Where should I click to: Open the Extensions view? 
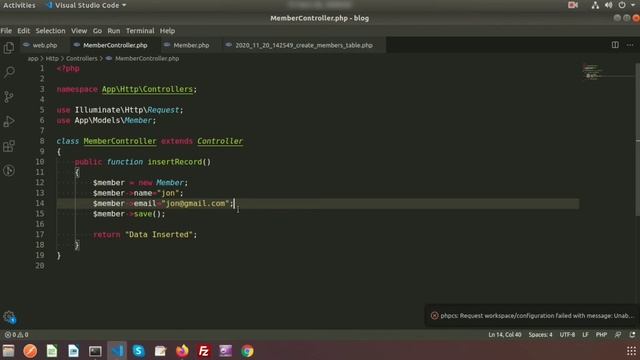pyautogui.click(x=9, y=146)
